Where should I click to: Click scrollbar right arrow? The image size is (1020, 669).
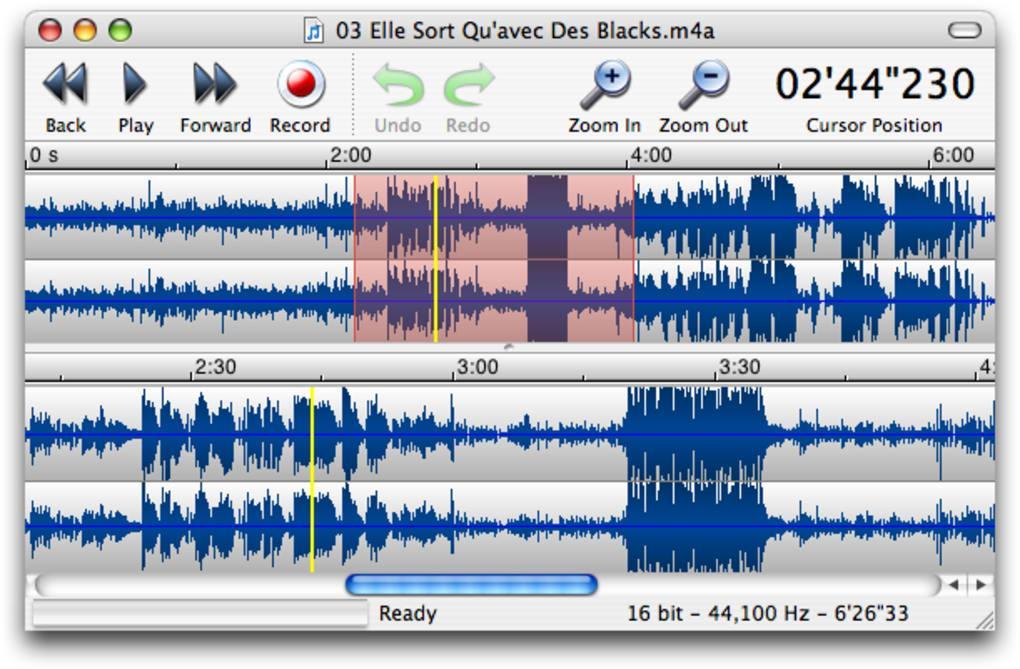coord(981,584)
